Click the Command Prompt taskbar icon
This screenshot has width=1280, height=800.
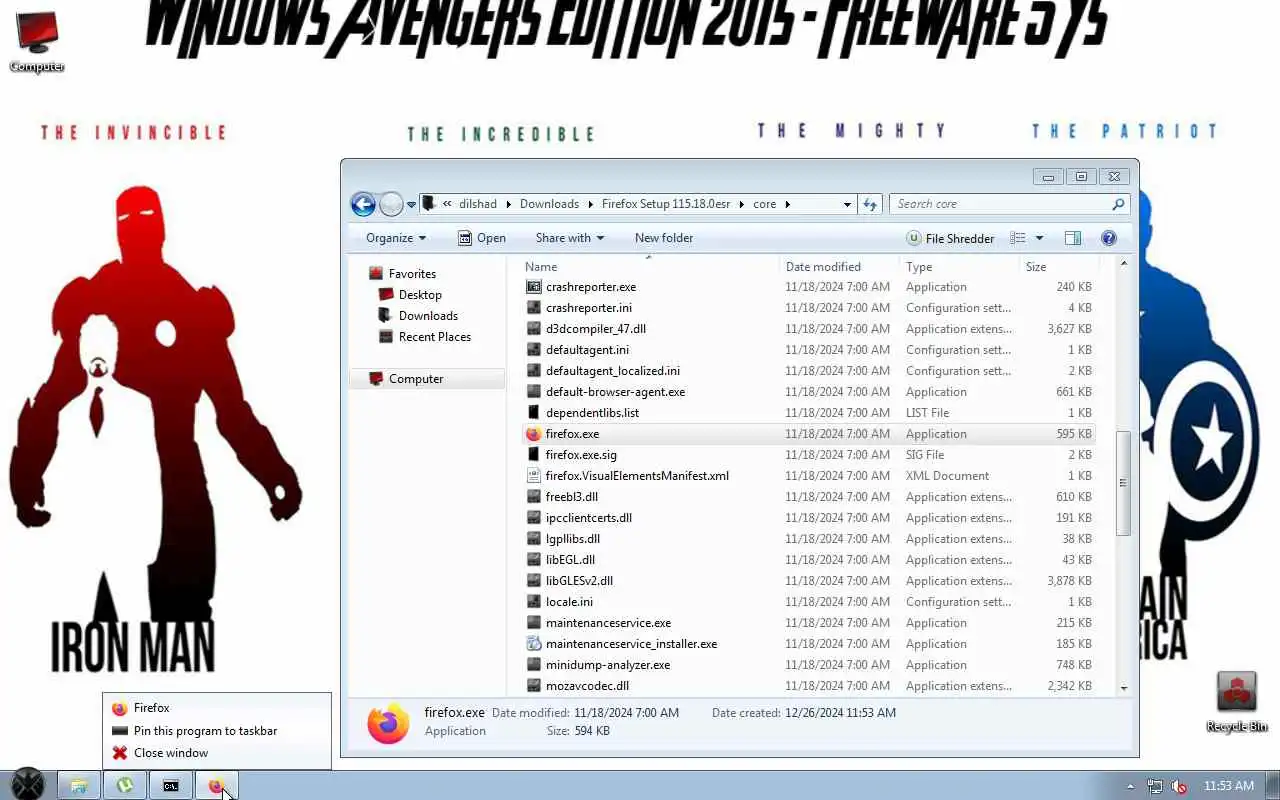tap(171, 786)
